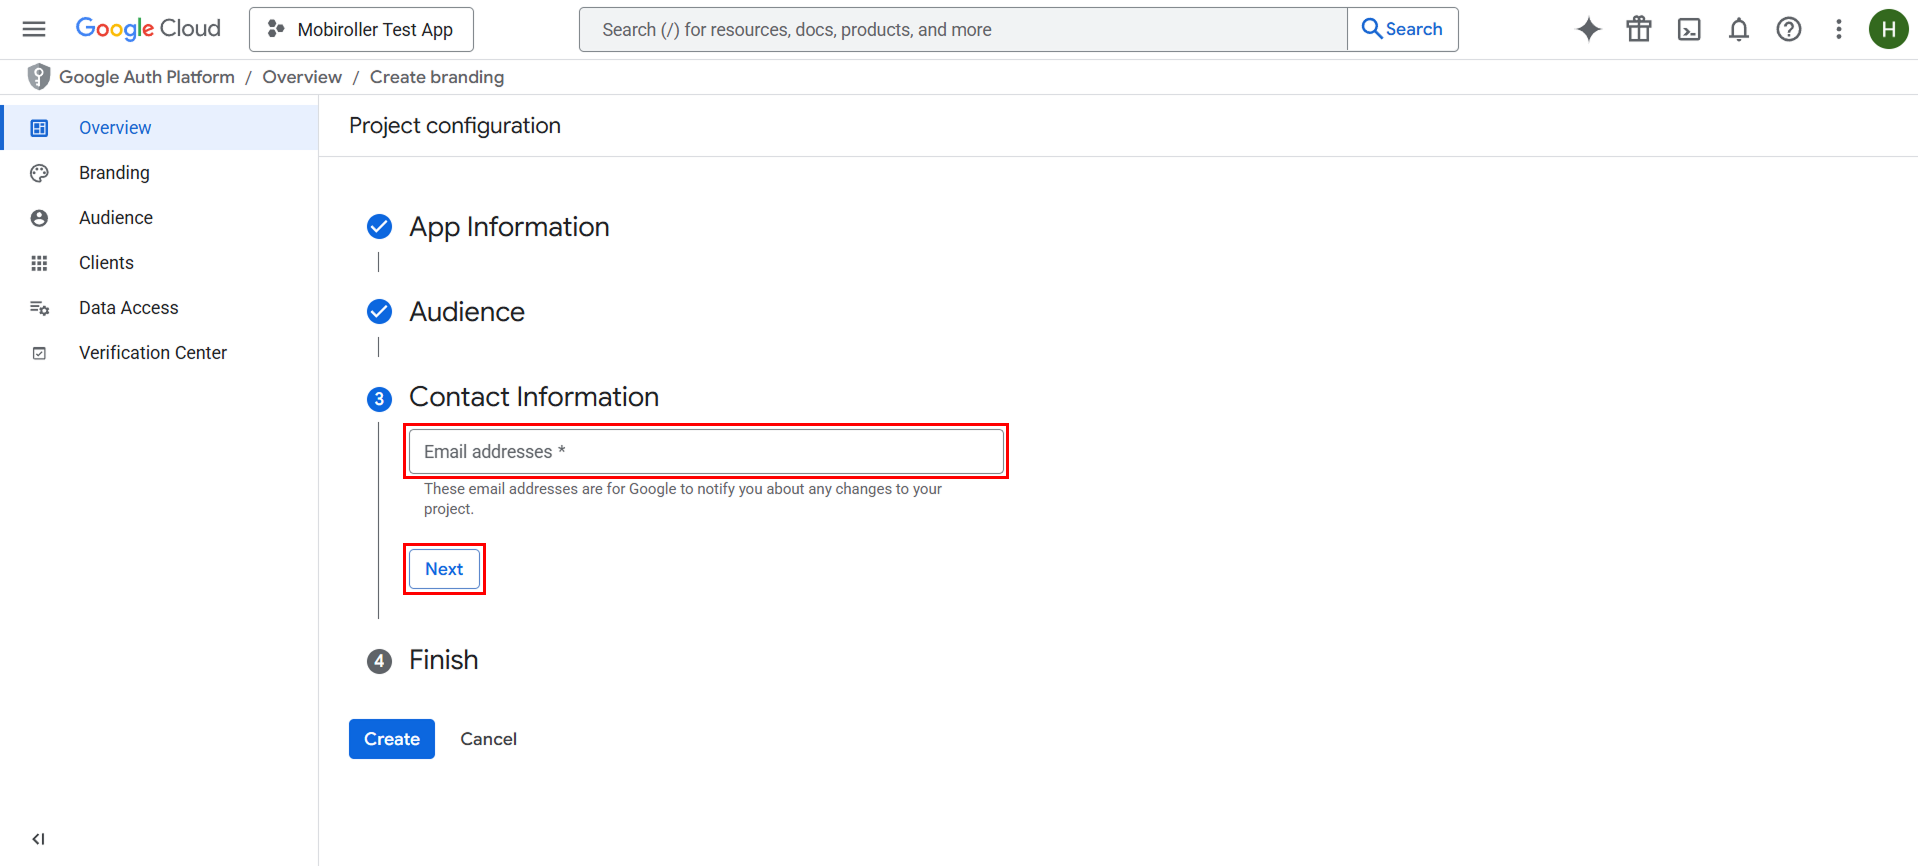Go to Overview breadcrumb link
This screenshot has height=866, width=1918.
click(x=302, y=77)
